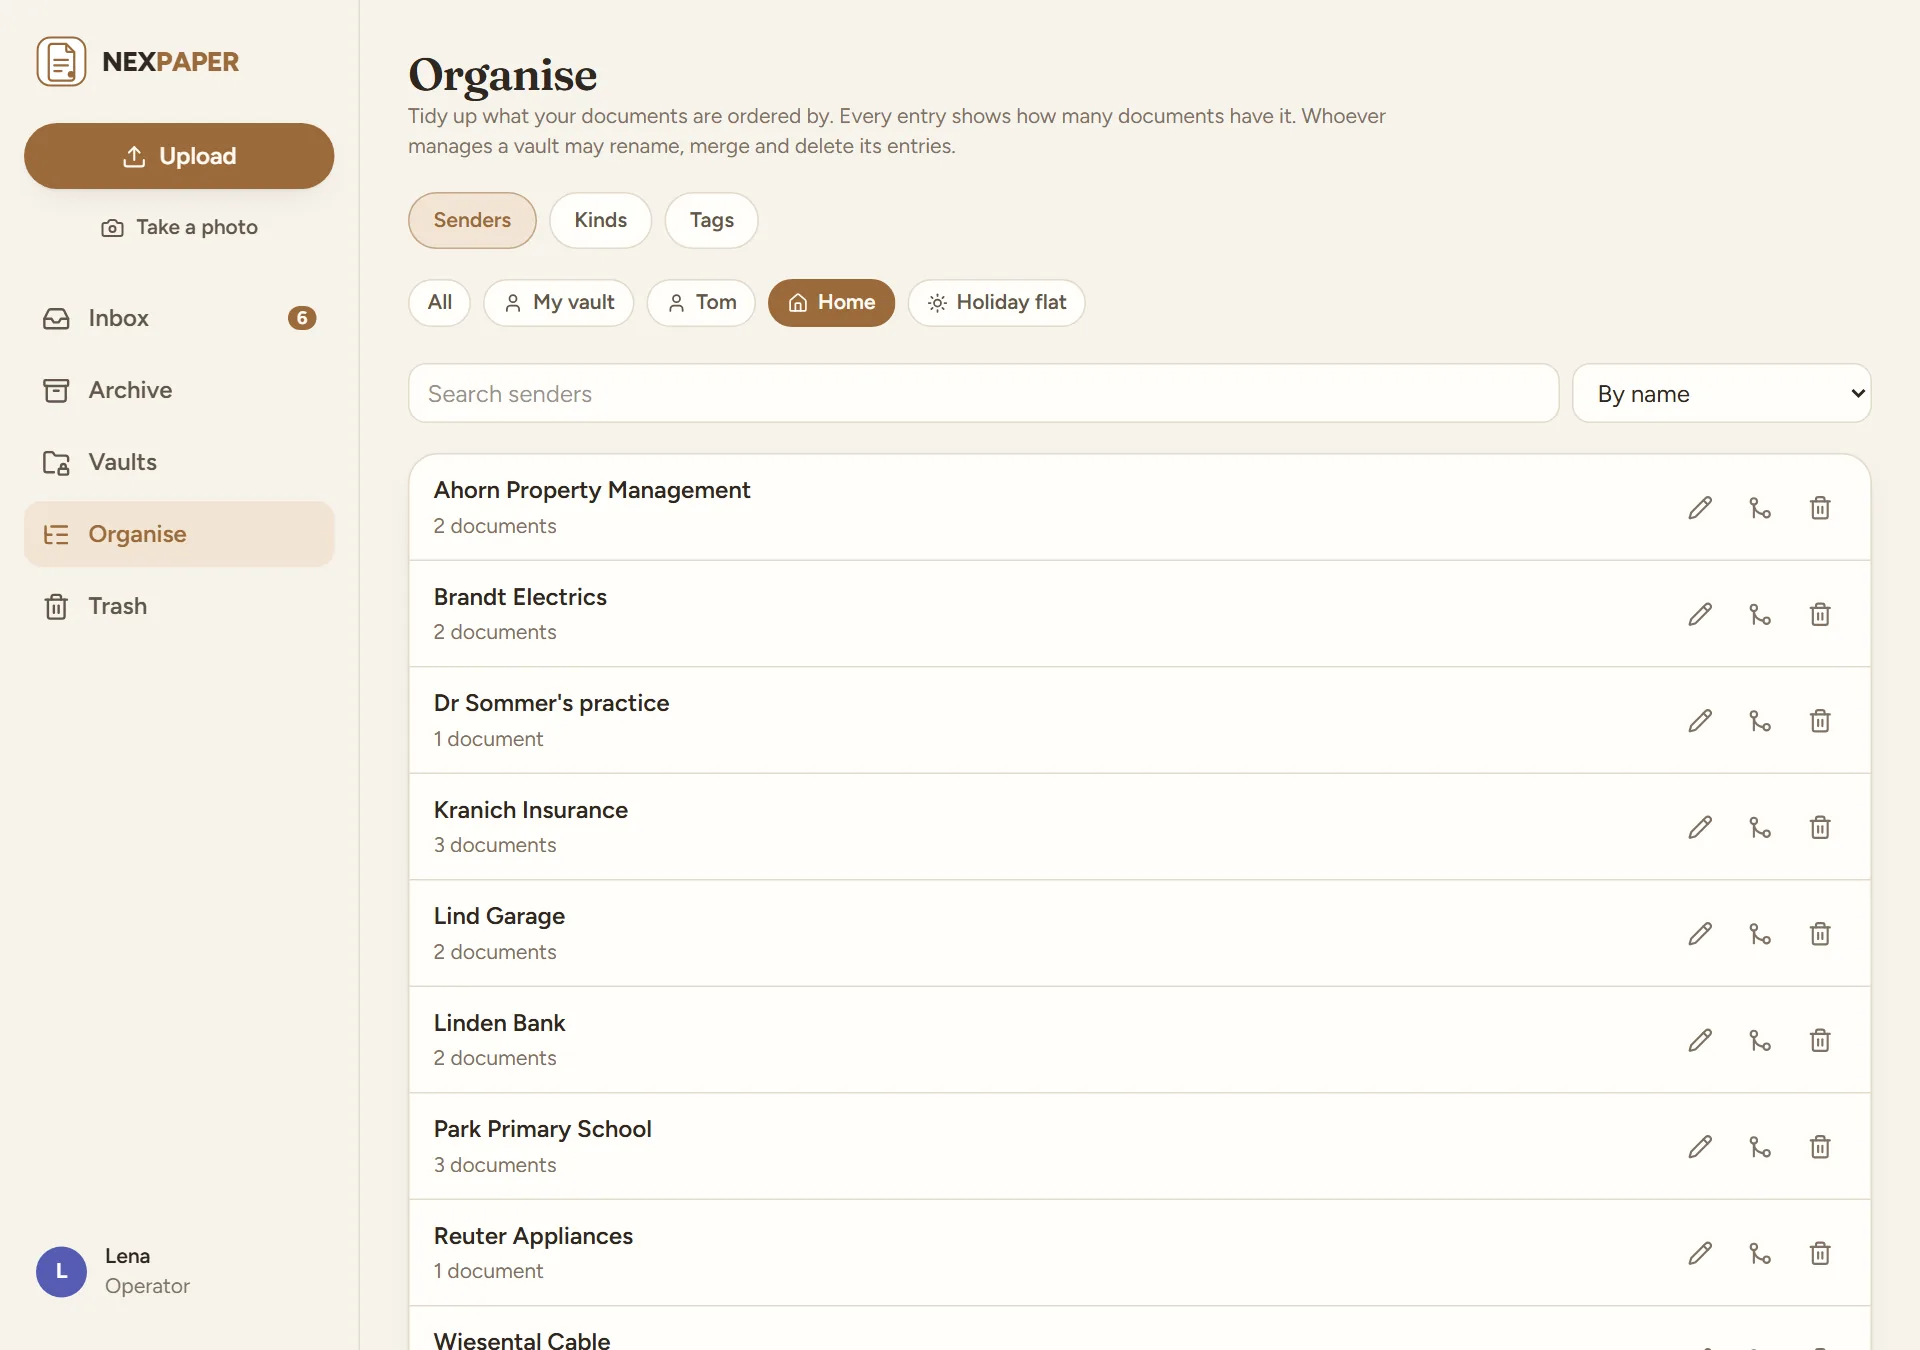Screen dimensions: 1920x1350
Task: Switch to the Tags tab
Action: [x=711, y=220]
